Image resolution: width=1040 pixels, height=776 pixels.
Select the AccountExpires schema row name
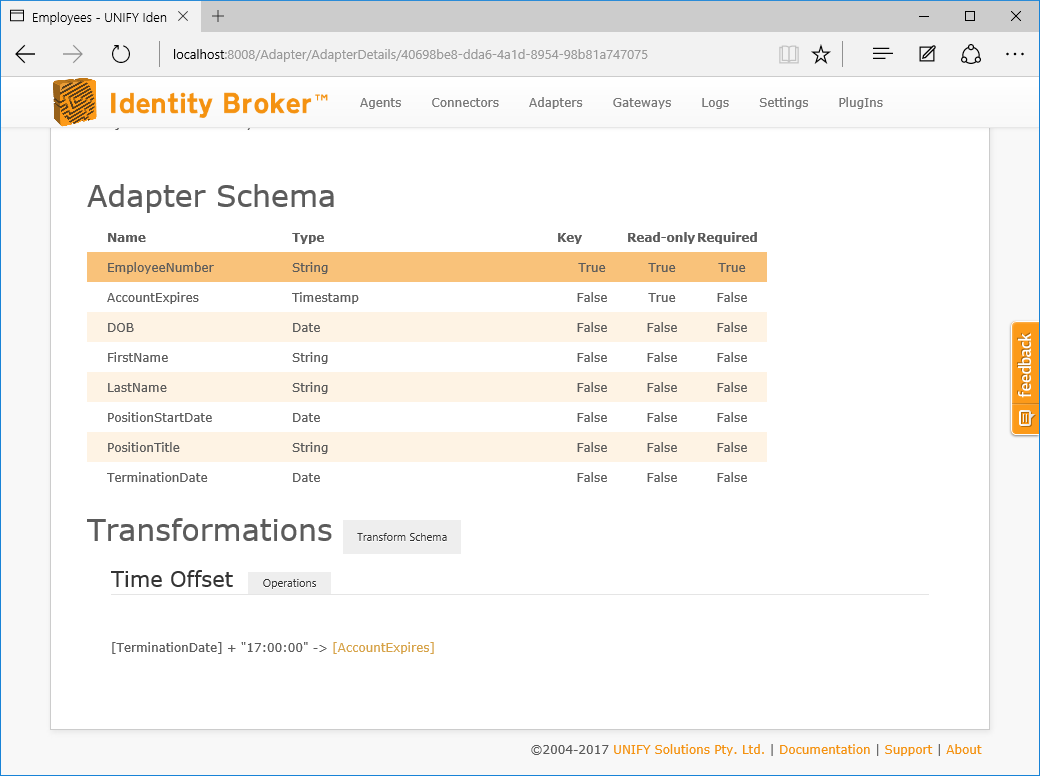tap(153, 298)
